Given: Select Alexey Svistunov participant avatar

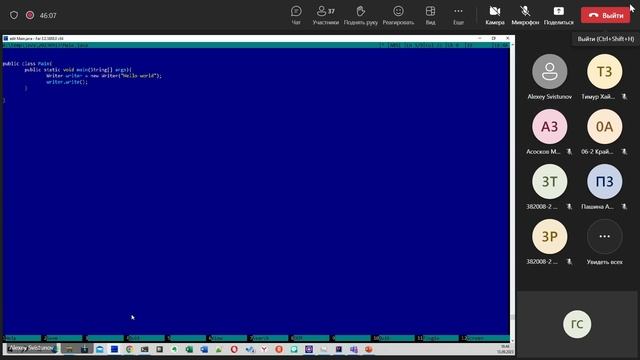Looking at the screenshot, I should click(x=549, y=71).
